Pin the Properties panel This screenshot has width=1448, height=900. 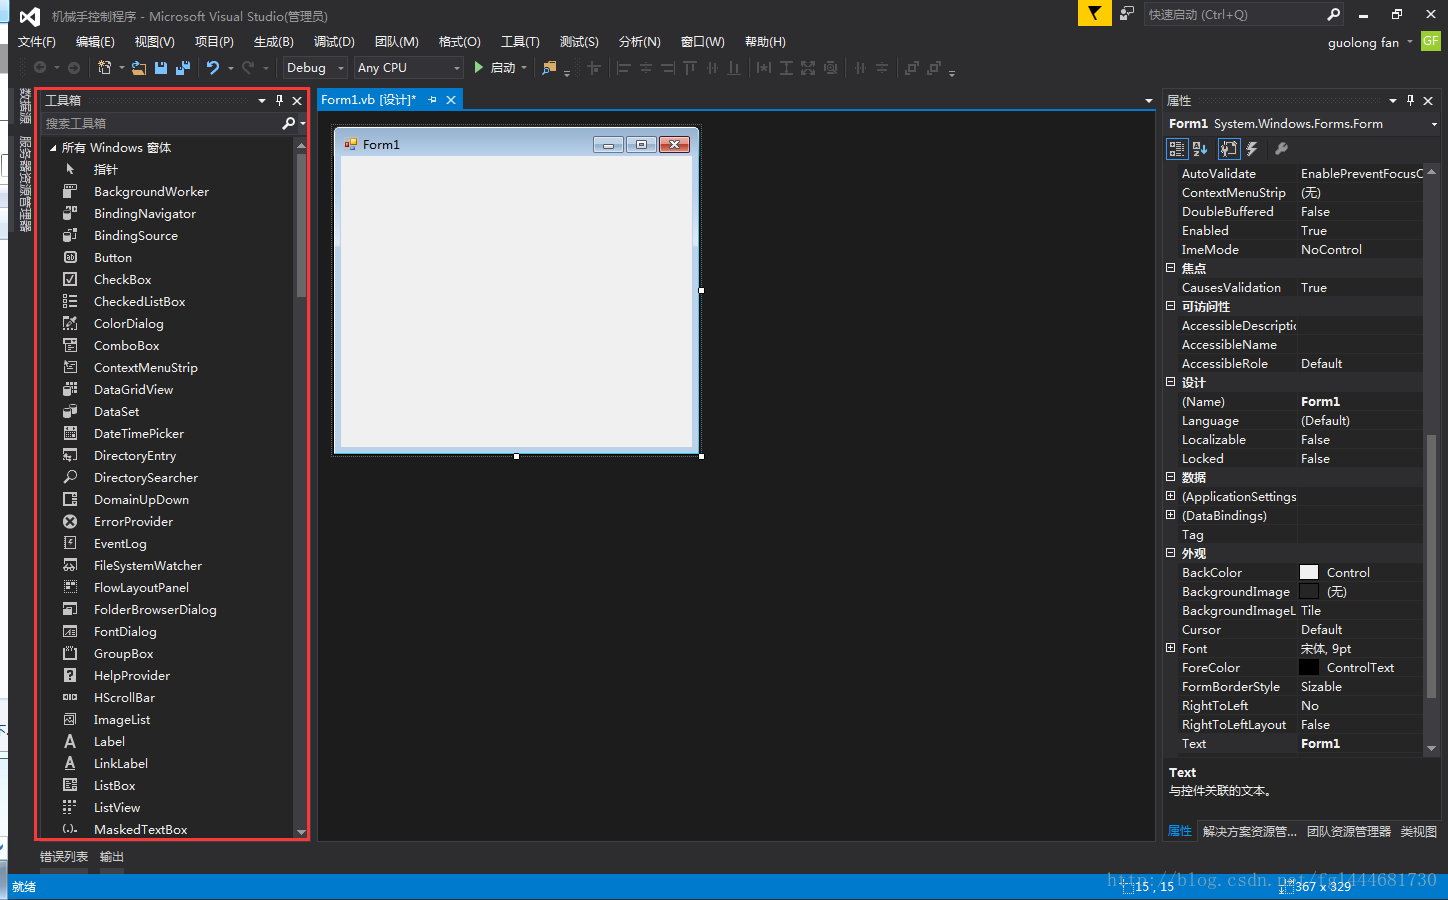click(1410, 100)
